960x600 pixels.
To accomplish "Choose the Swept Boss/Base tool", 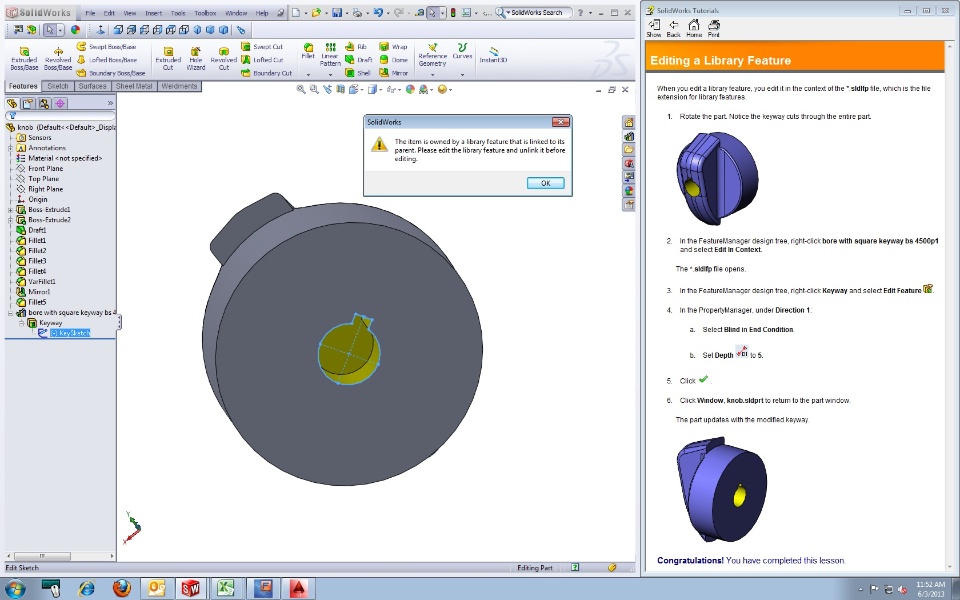I will [x=107, y=47].
